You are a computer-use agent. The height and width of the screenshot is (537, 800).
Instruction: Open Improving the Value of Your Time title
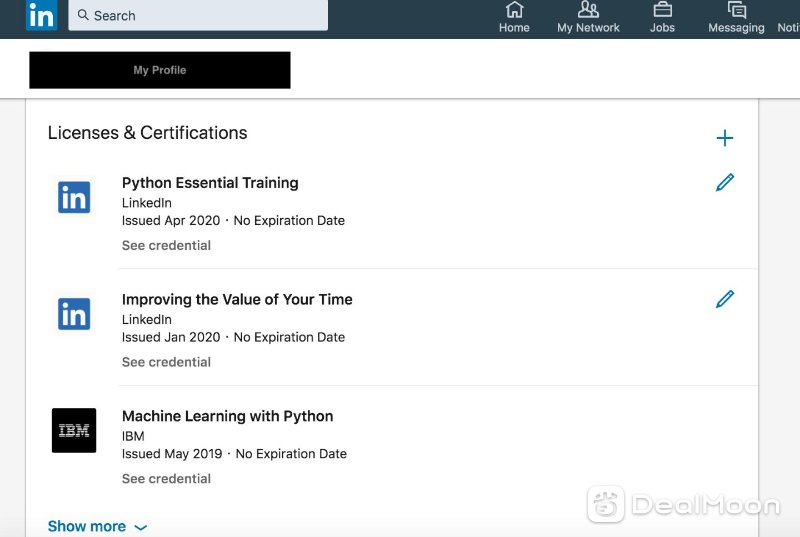[x=237, y=299]
